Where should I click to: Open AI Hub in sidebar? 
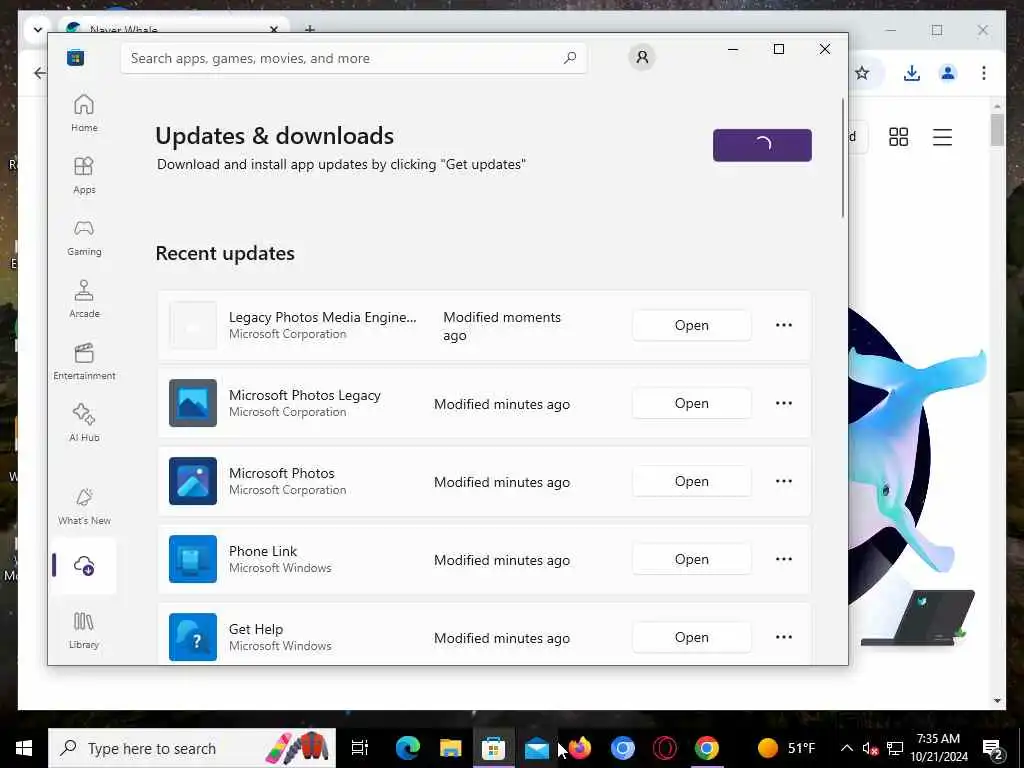tap(84, 423)
